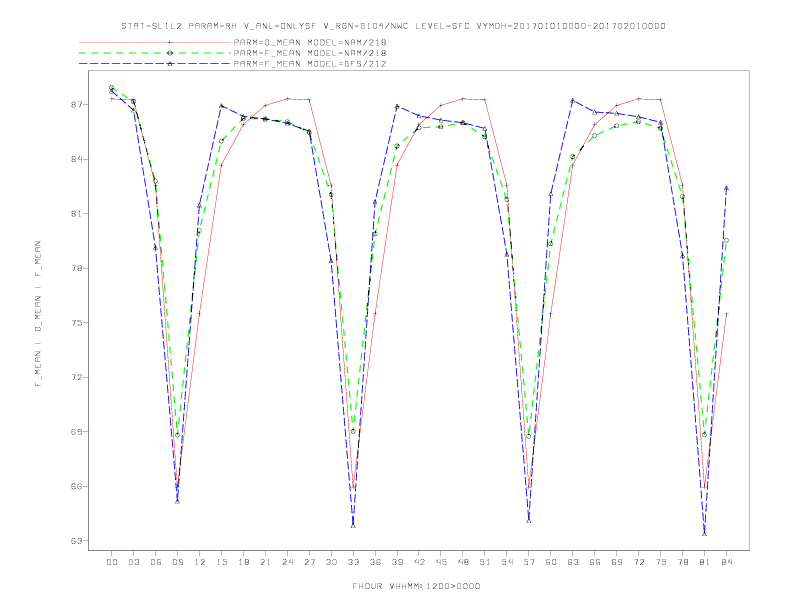Click the blue GFS triangle peak at hour 63
This screenshot has width=792, height=612.
click(x=573, y=100)
